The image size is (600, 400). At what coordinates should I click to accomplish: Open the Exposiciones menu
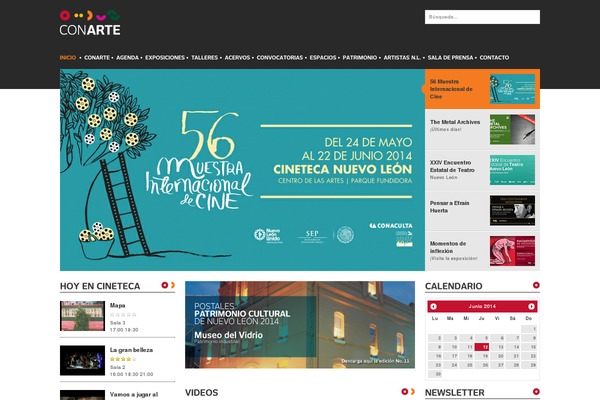tap(165, 57)
